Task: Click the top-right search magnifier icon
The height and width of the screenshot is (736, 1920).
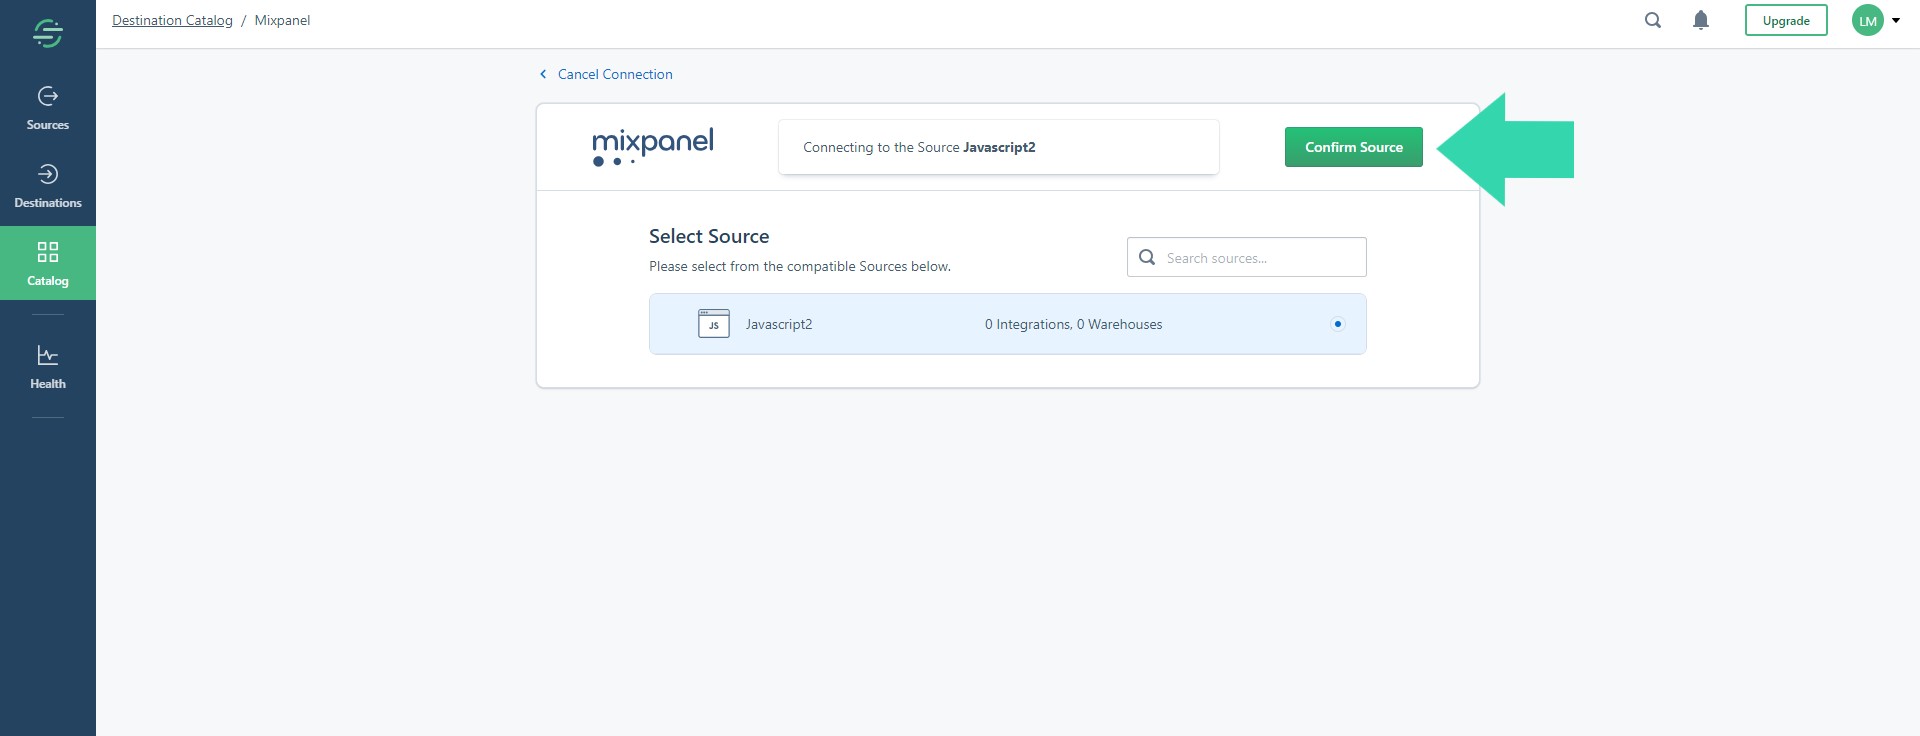Action: tap(1653, 20)
